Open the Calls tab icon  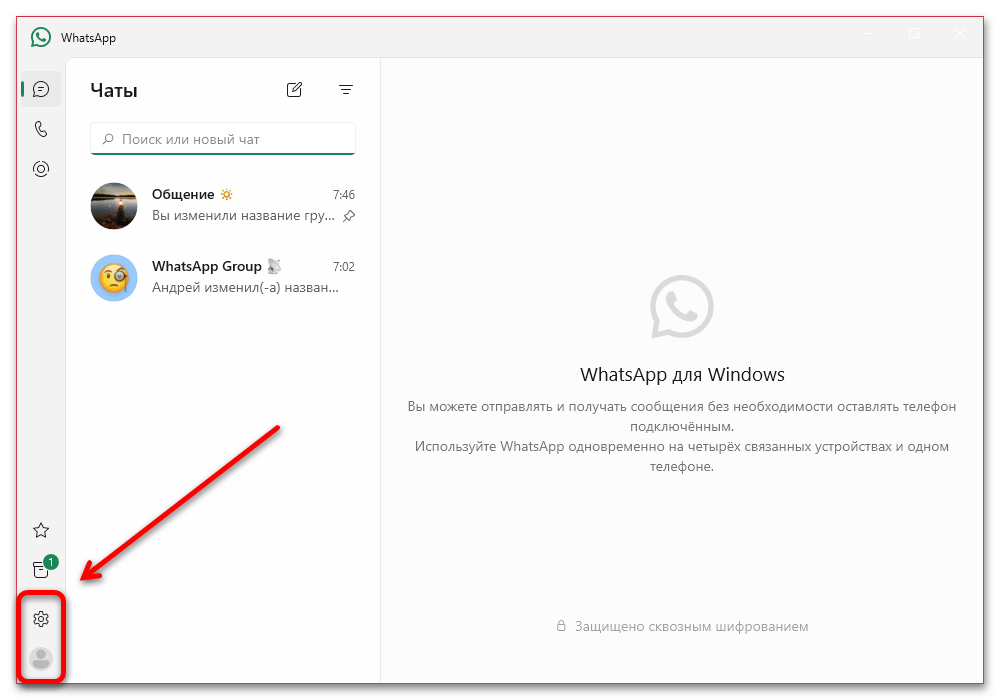tap(41, 129)
